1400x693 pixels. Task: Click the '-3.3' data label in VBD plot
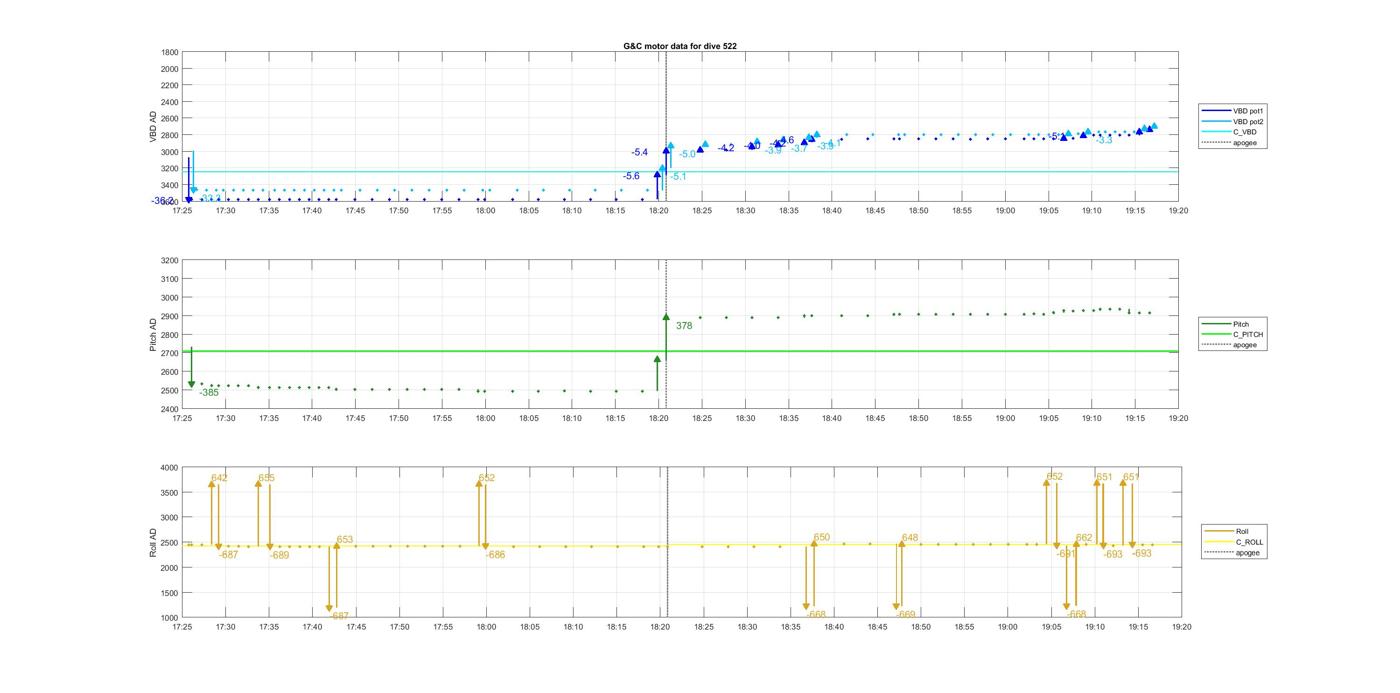pos(1104,140)
